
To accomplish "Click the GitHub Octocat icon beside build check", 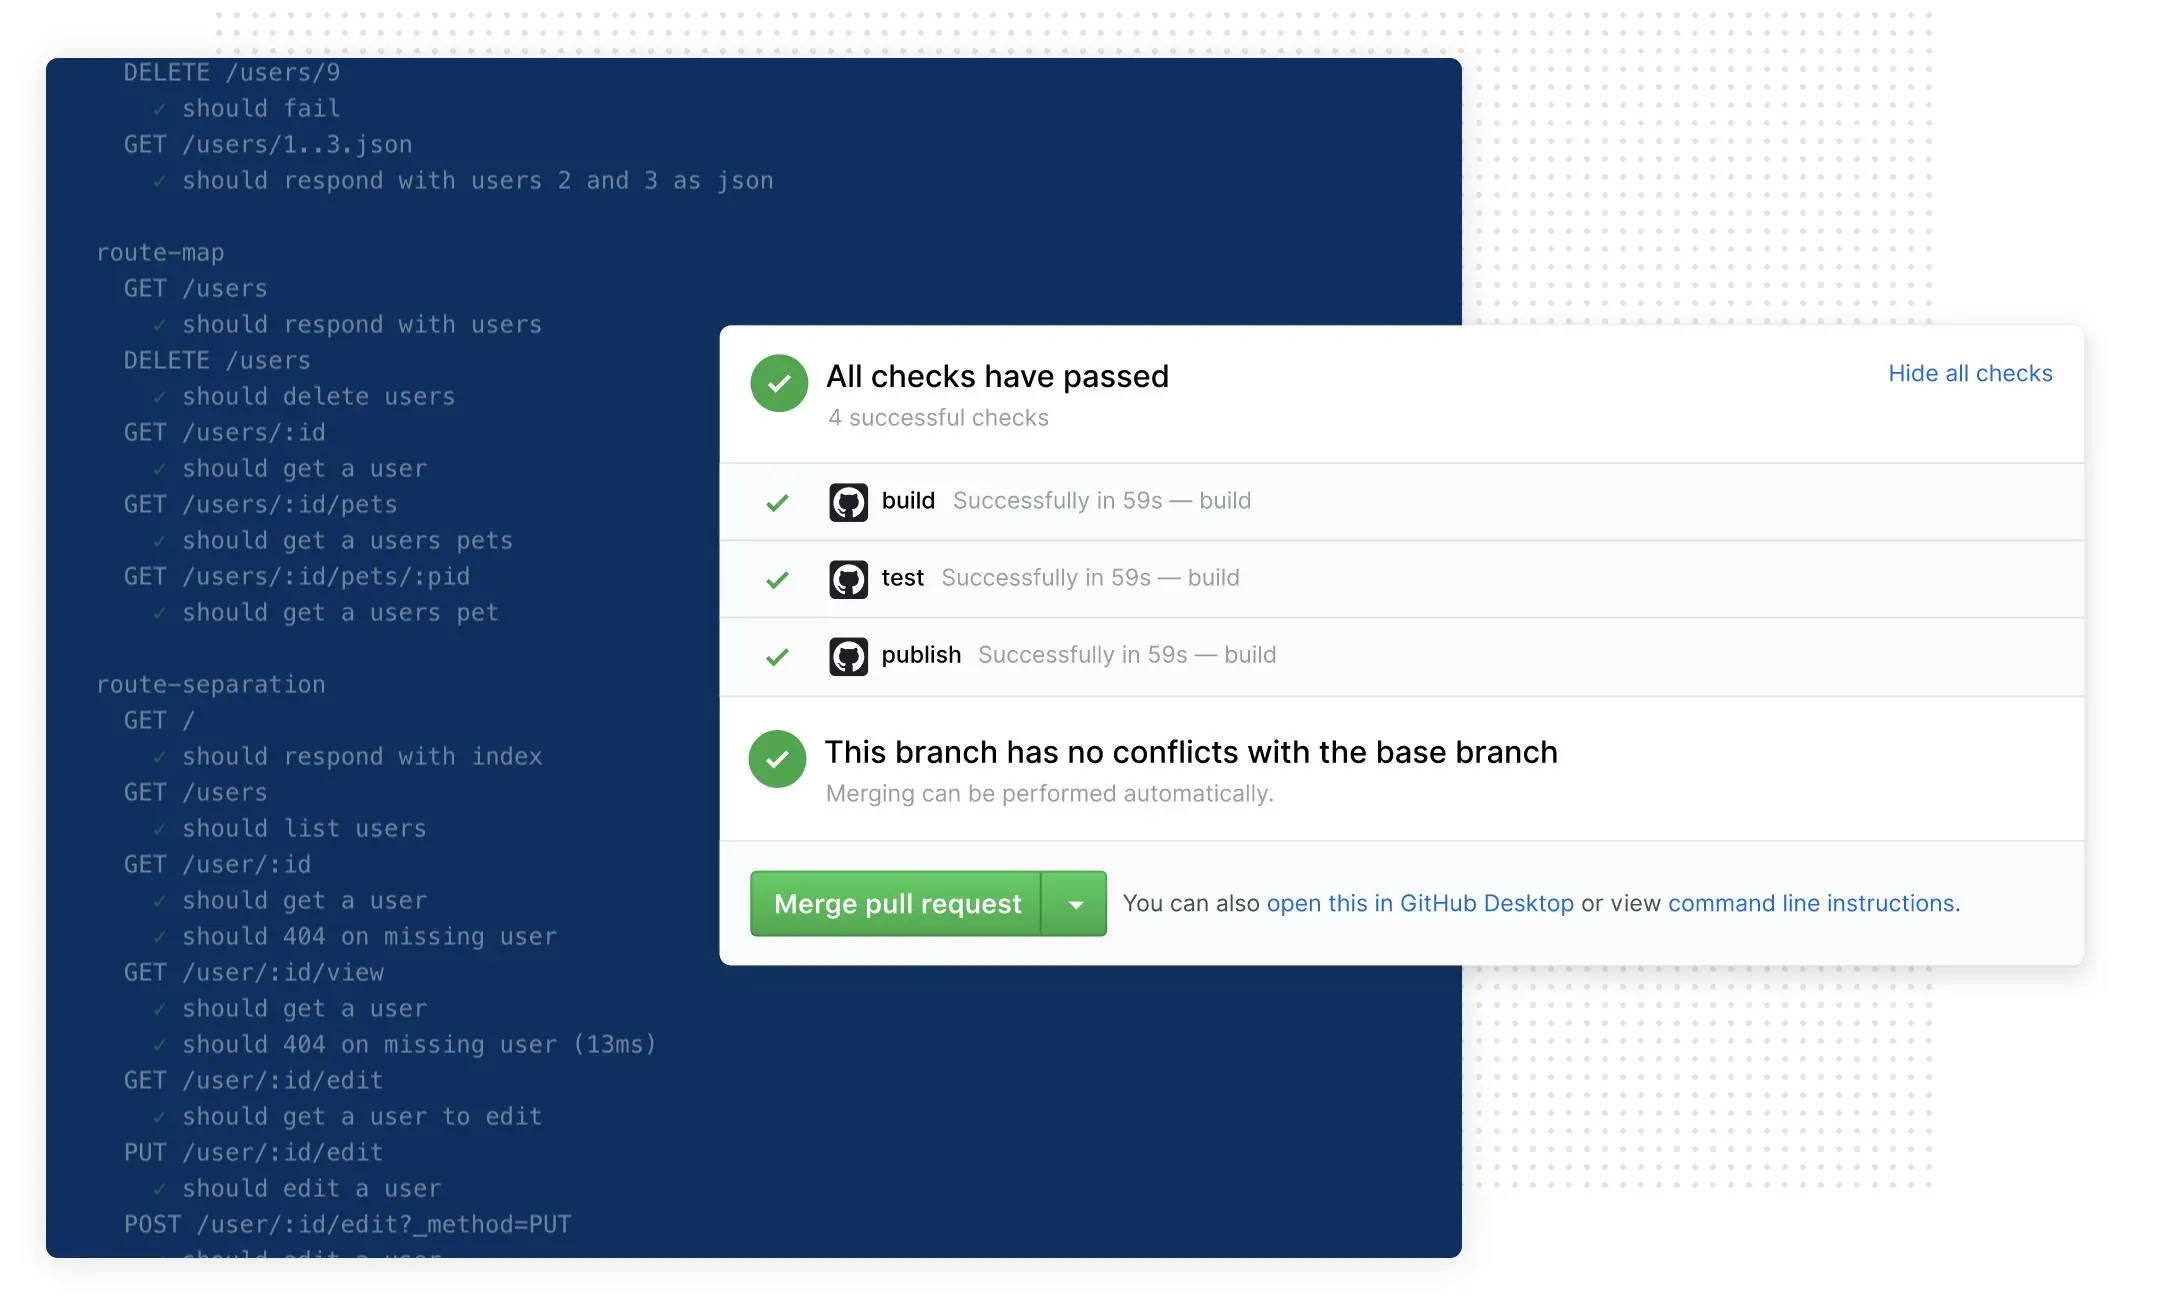I will [849, 501].
